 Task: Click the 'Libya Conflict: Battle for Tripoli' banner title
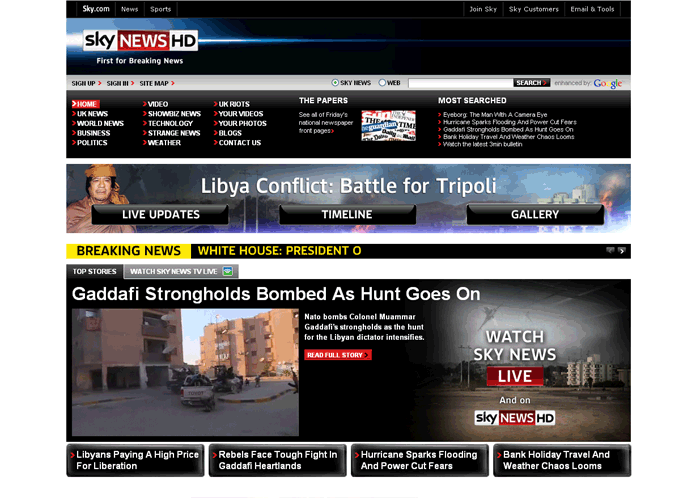tap(348, 186)
